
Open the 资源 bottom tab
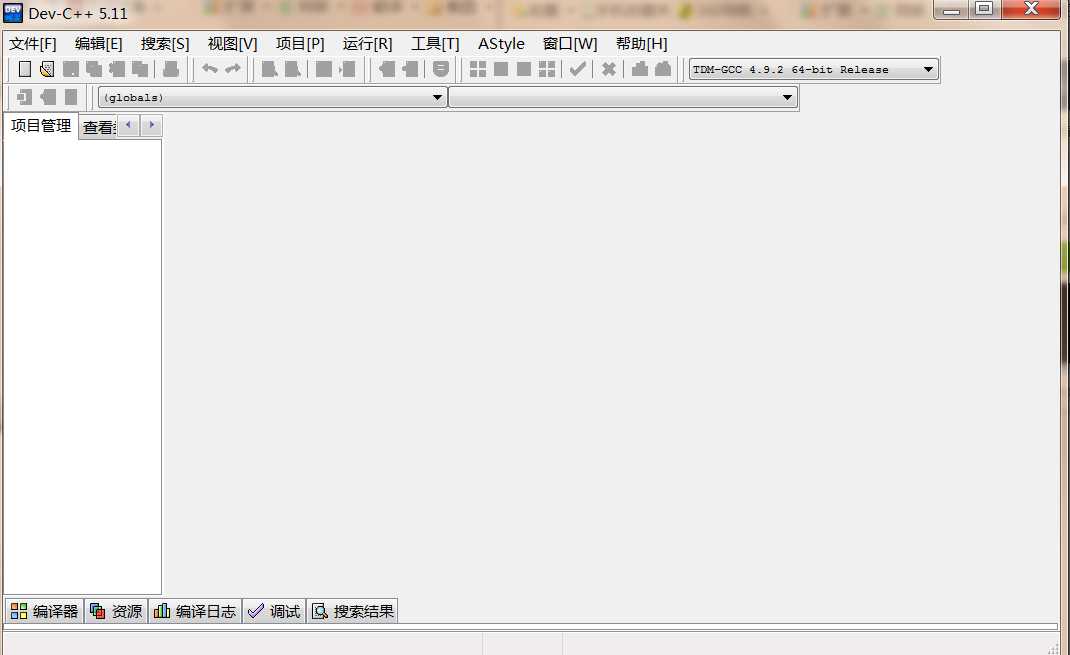(x=116, y=611)
